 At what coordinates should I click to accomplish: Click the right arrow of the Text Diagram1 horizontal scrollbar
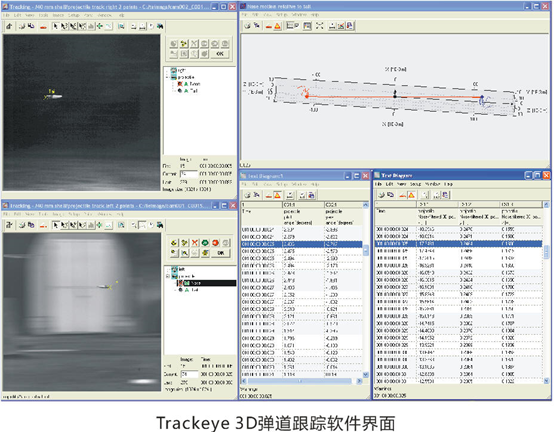point(359,381)
